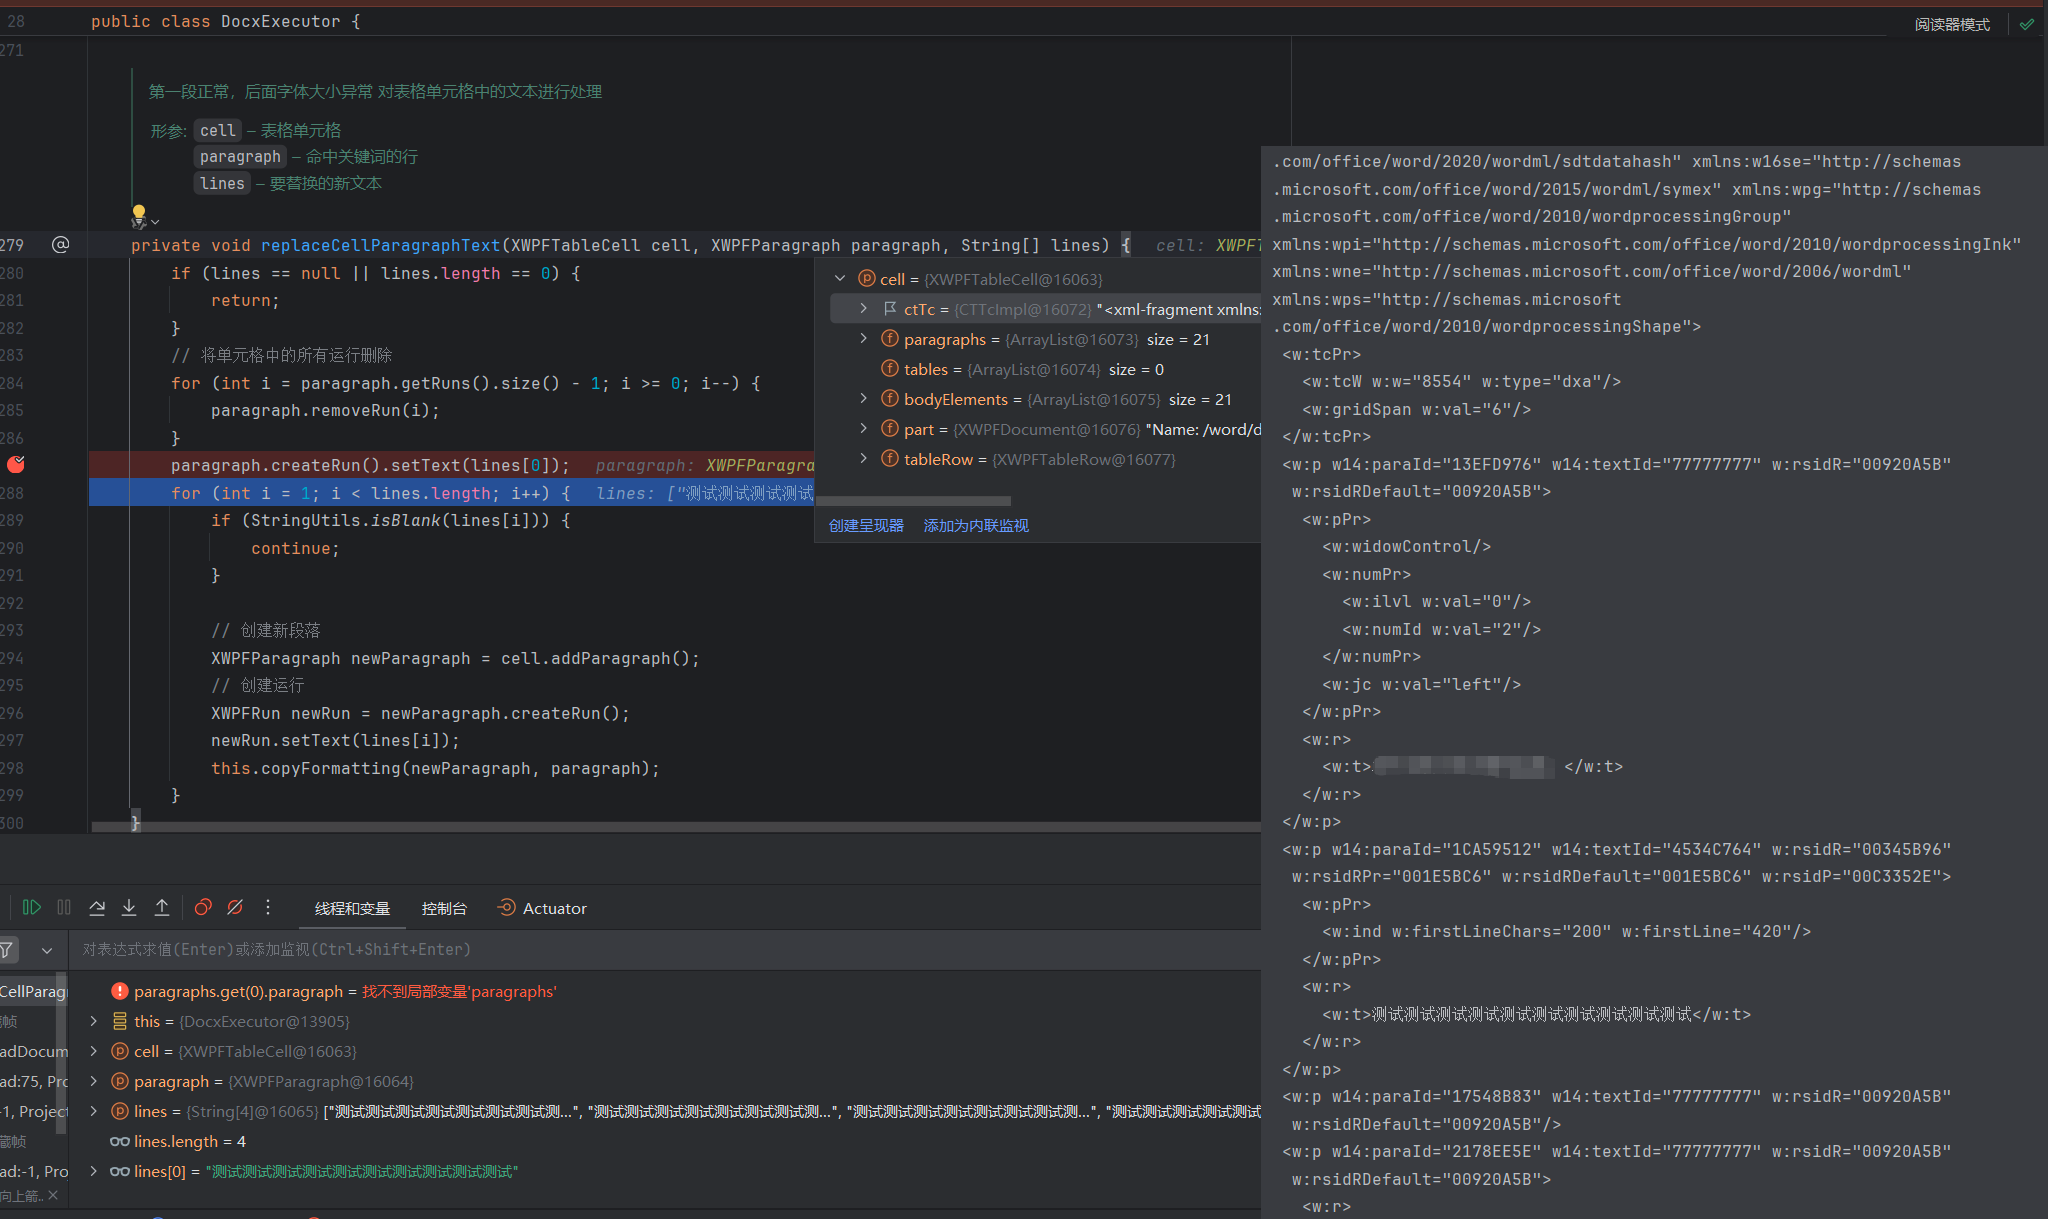Click the Step Over debugger icon
Screen dimensions: 2048x1219
97,907
